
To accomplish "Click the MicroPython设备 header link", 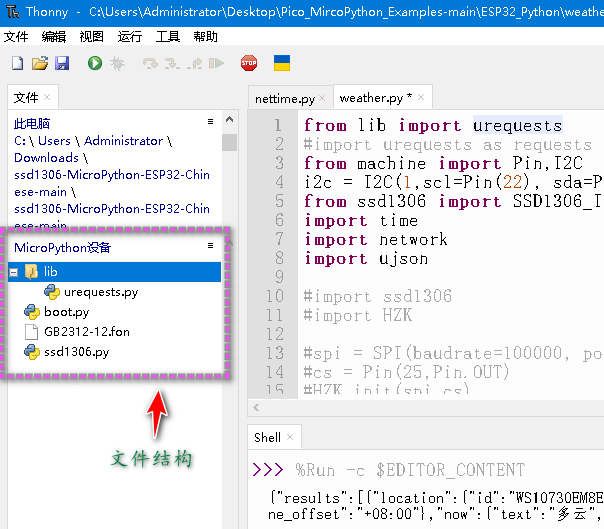I will point(62,247).
